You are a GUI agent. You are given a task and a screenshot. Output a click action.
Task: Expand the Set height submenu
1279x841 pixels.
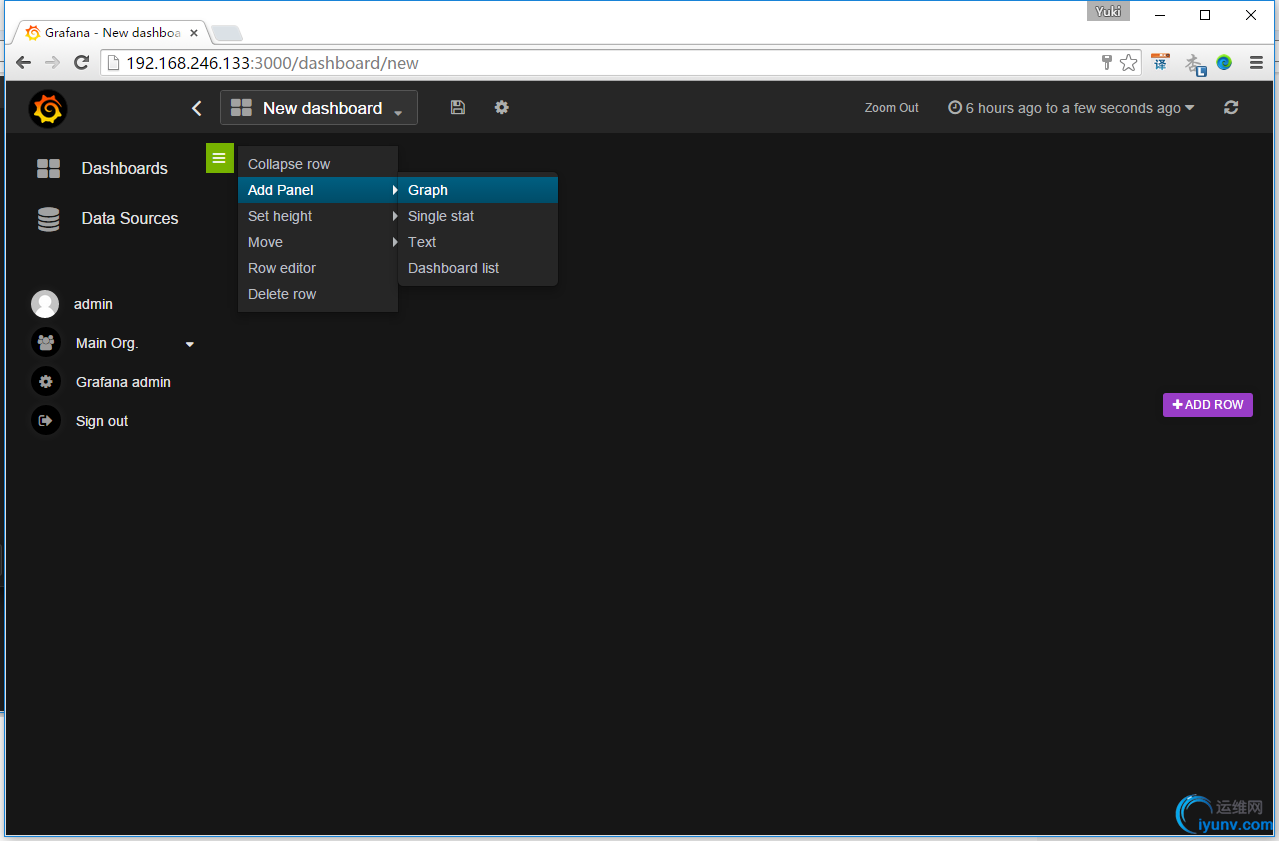318,216
